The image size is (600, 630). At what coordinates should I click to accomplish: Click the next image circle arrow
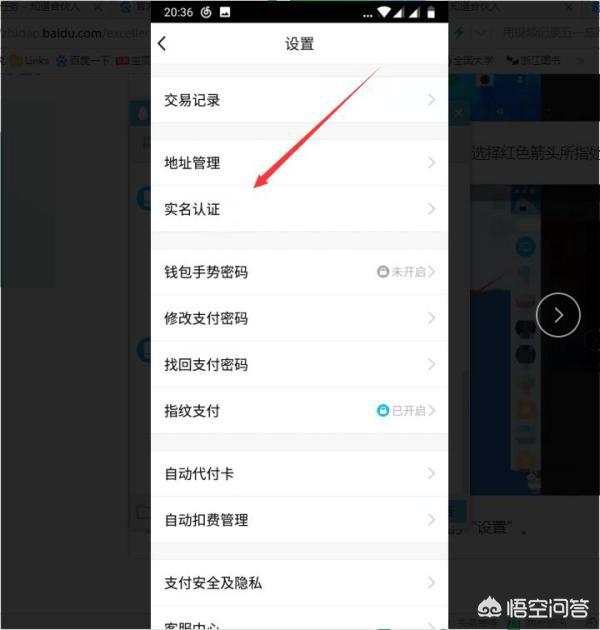pyautogui.click(x=558, y=315)
